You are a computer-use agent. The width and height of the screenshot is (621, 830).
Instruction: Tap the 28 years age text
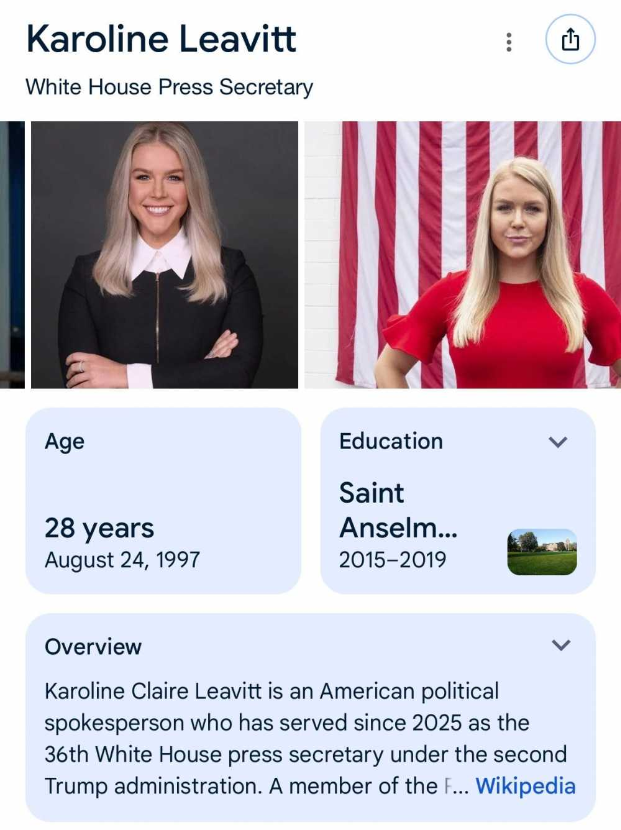pyautogui.click(x=100, y=528)
